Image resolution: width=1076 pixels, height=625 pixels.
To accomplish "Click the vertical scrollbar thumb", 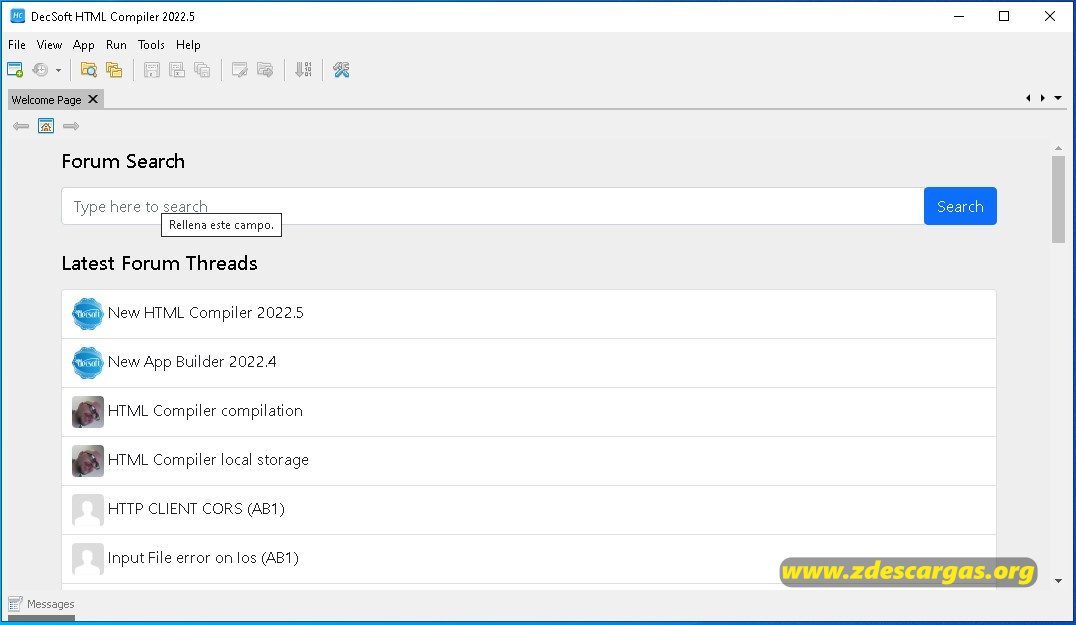I will point(1058,199).
